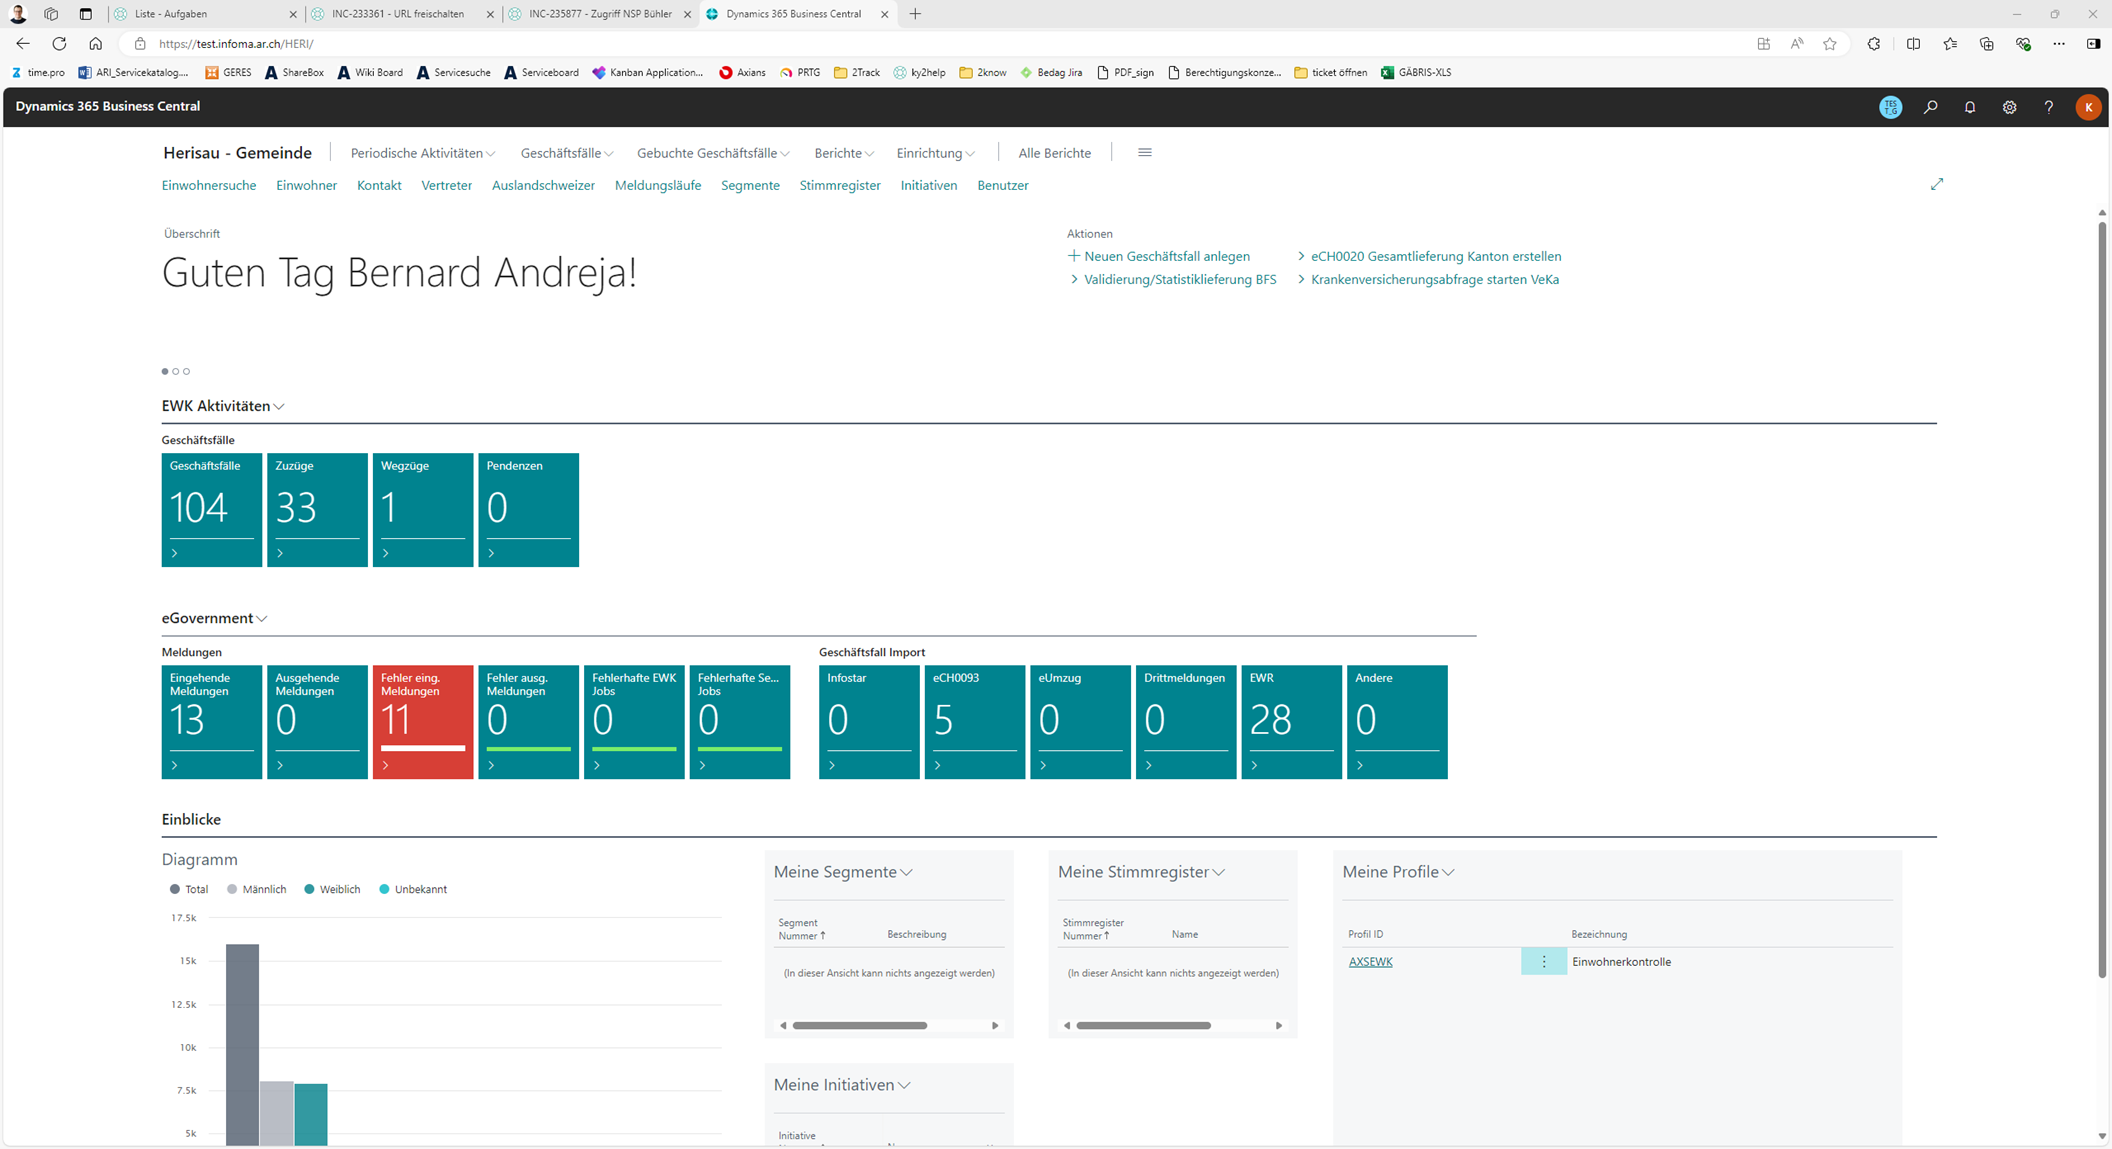This screenshot has width=2112, height=1149.
Task: Click the expand page arrows icon
Action: 1936,184
